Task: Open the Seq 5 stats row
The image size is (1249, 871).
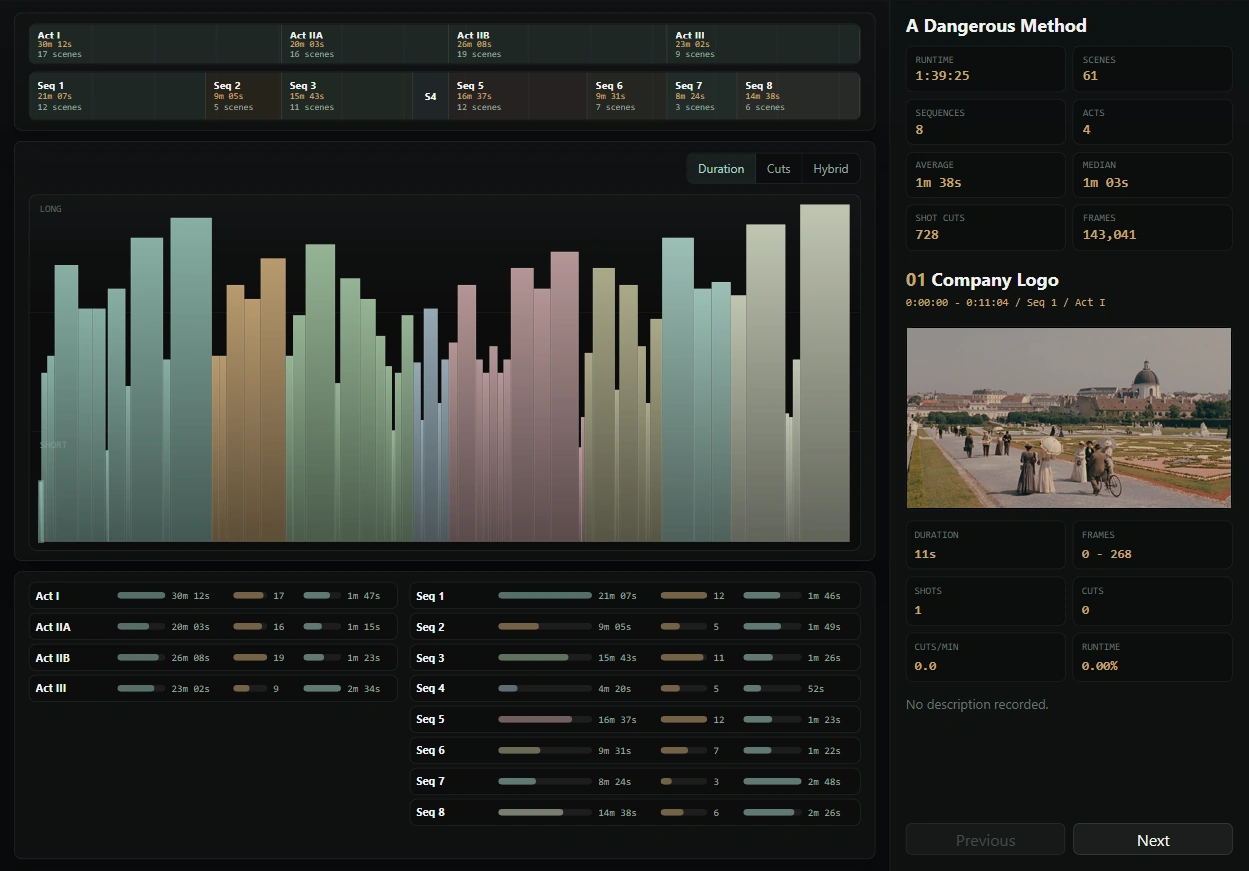Action: 635,719
